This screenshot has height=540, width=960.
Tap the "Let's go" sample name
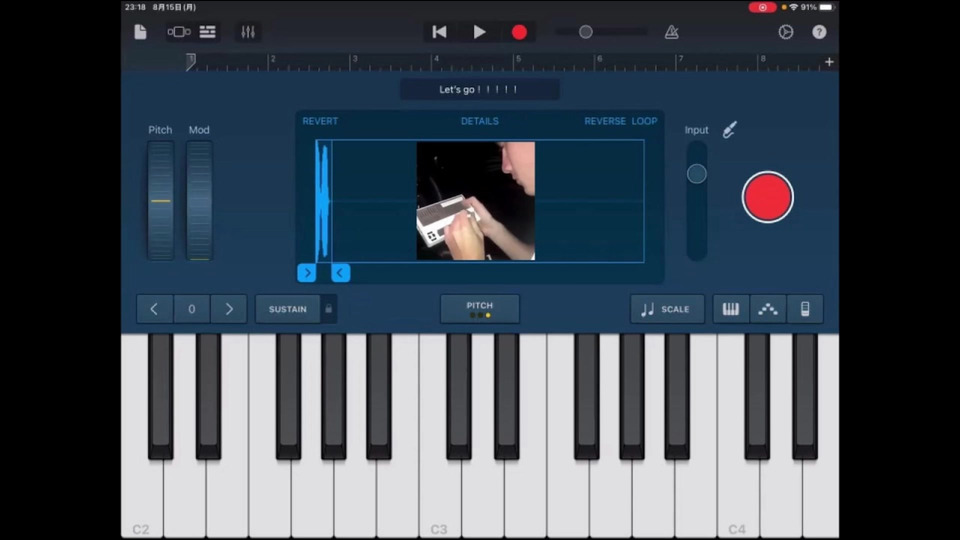479,89
